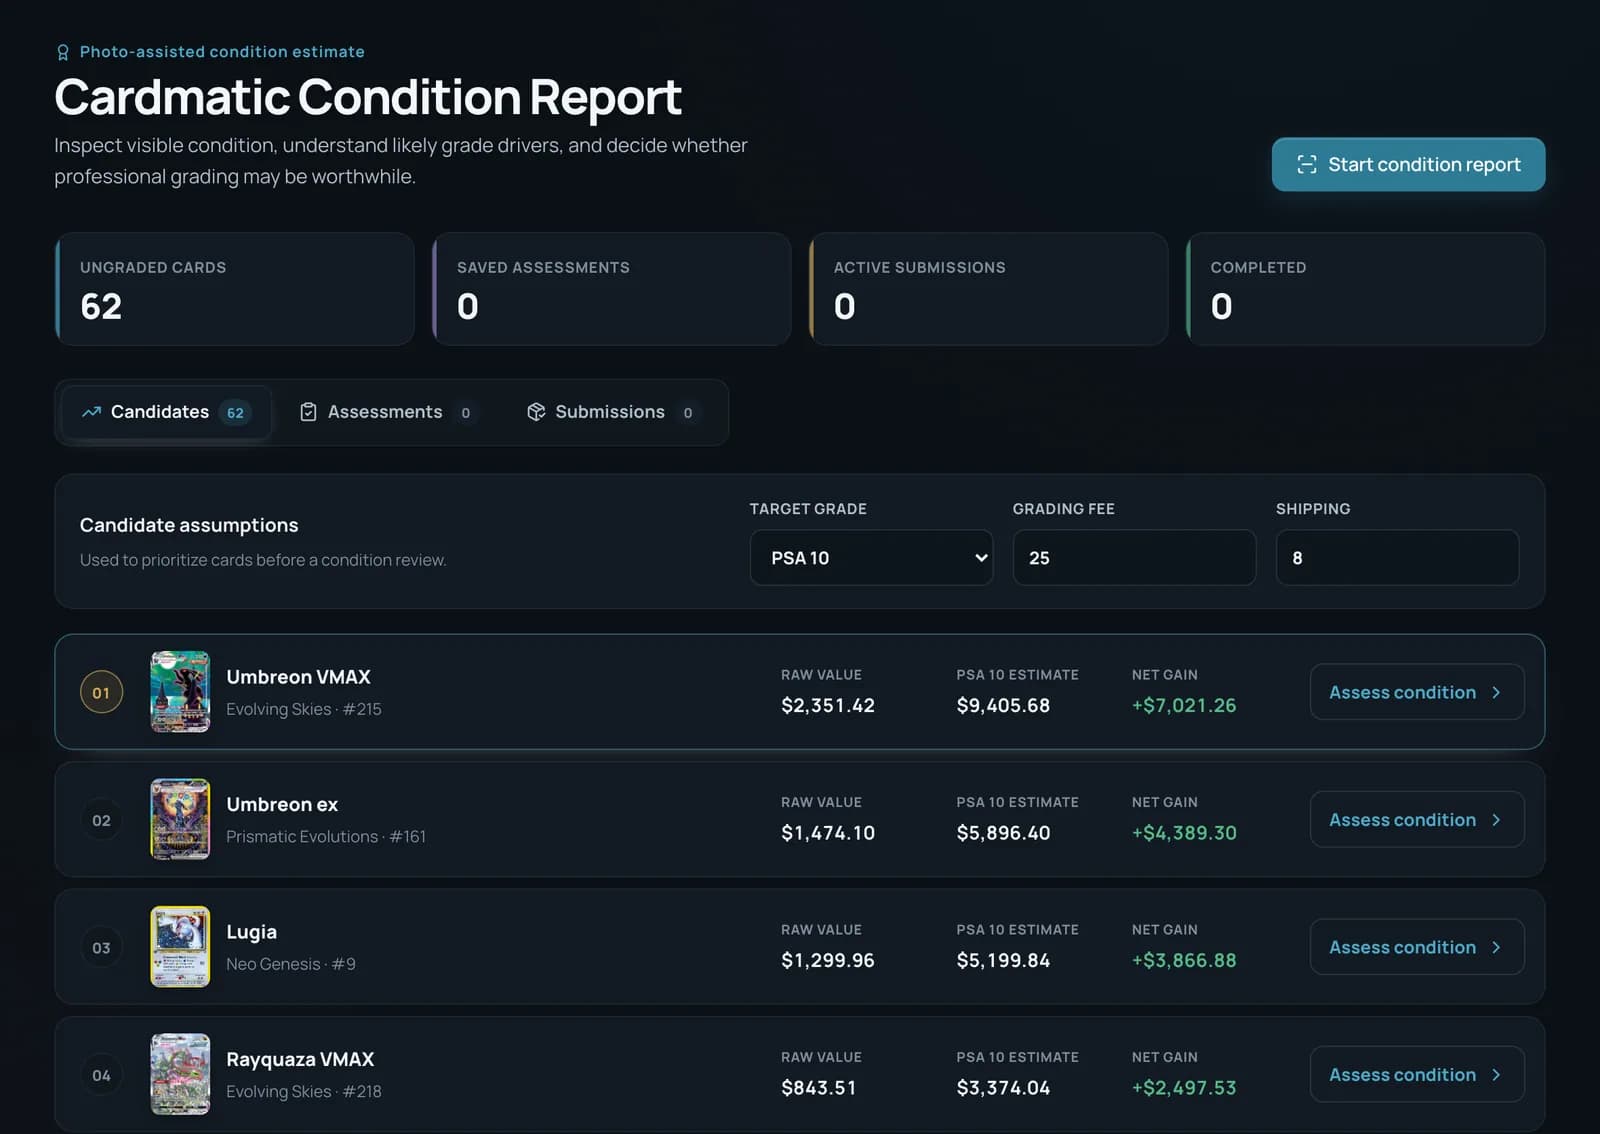Click the Prismatic Evolutions · #161 label
1600x1134 pixels.
pyautogui.click(x=326, y=837)
